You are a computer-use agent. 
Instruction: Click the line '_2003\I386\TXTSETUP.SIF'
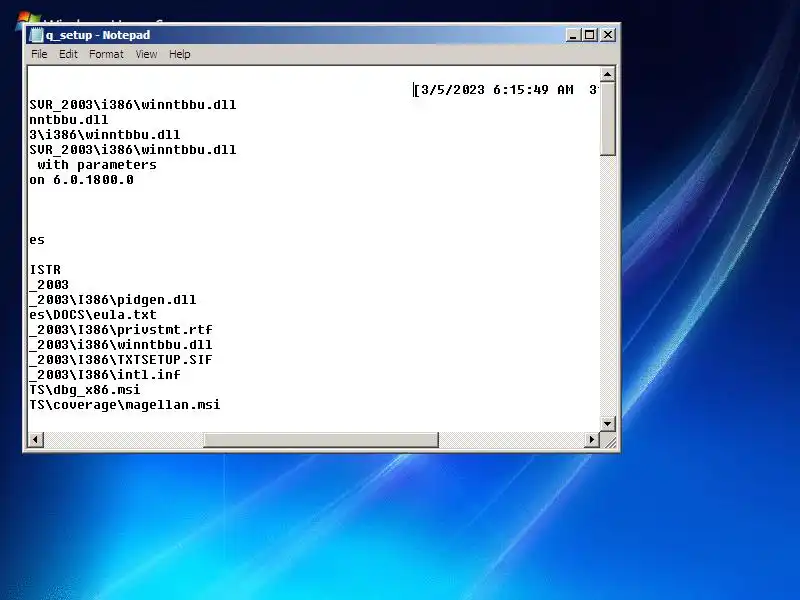121,360
